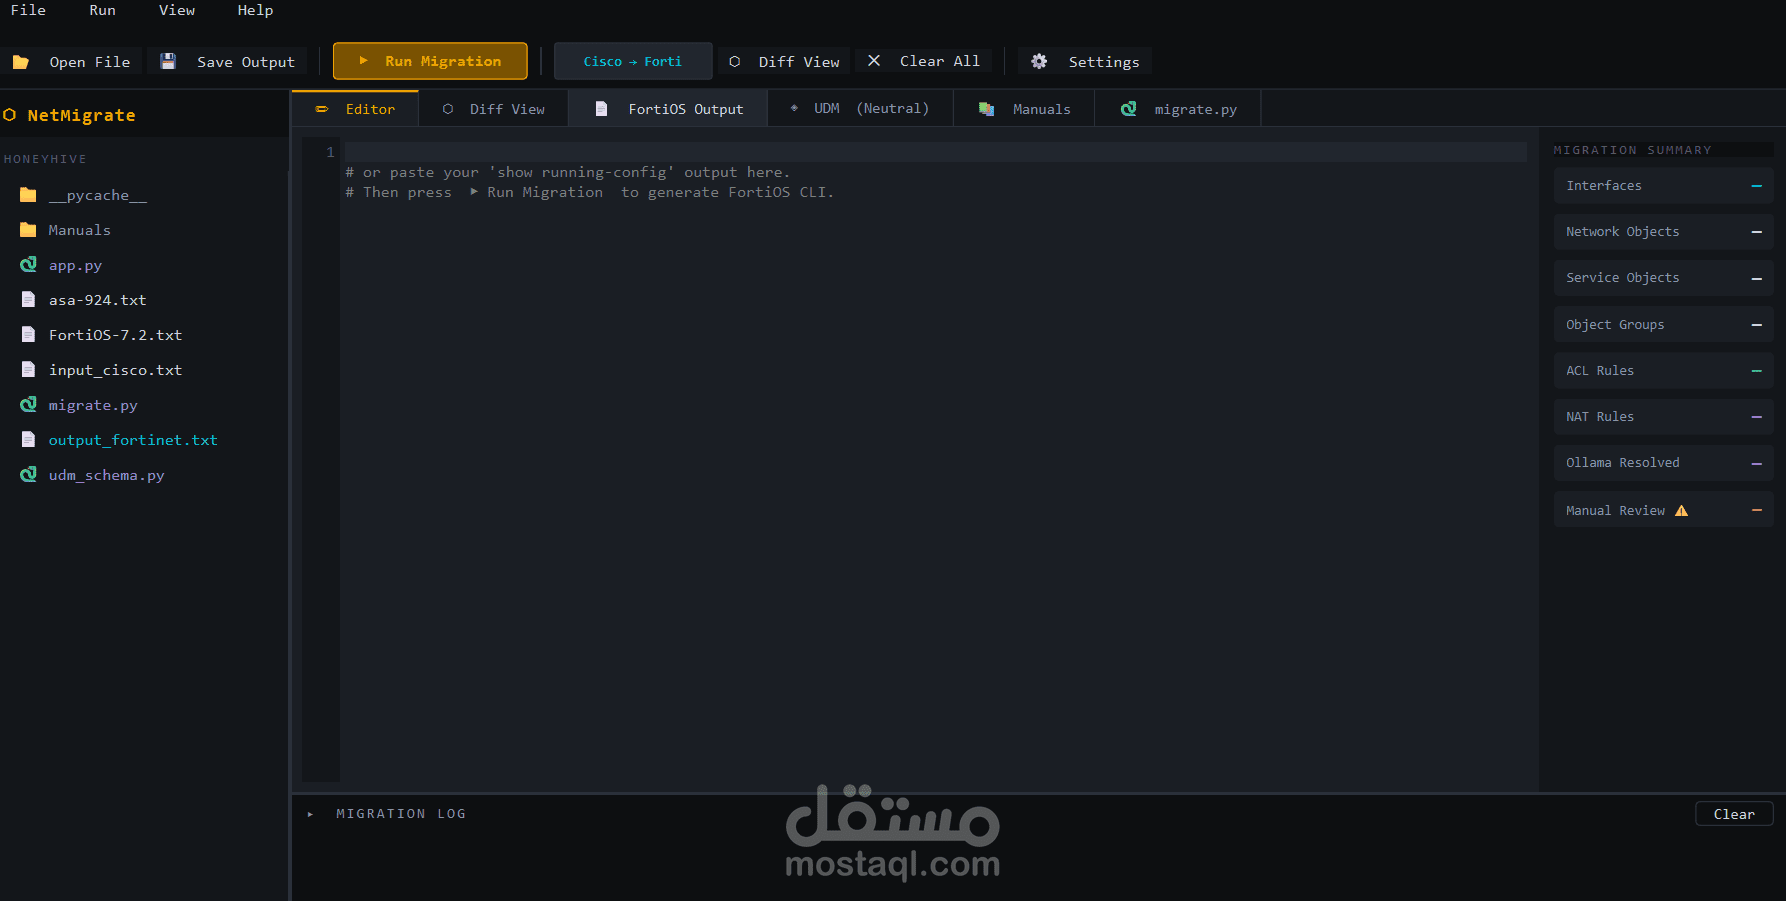Open the View menu
The image size is (1786, 901).
(x=177, y=10)
